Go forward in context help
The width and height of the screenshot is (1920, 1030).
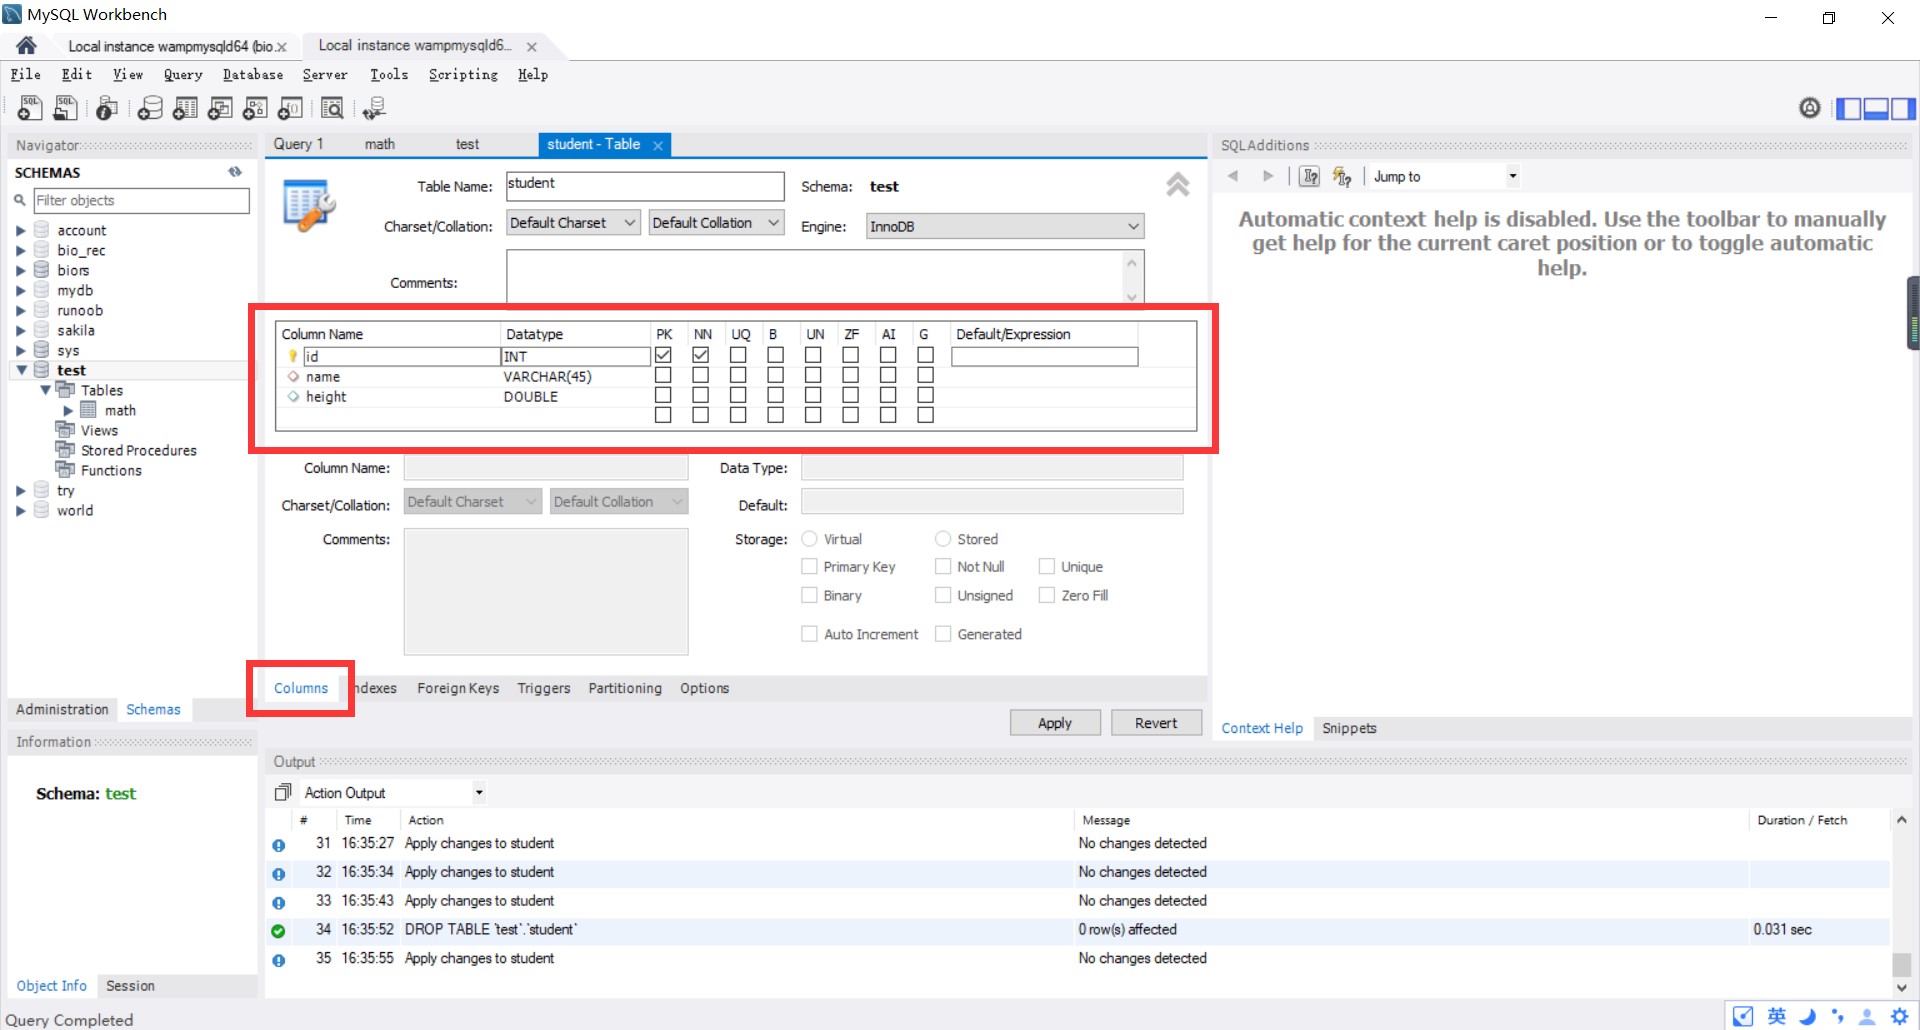pos(1268,176)
